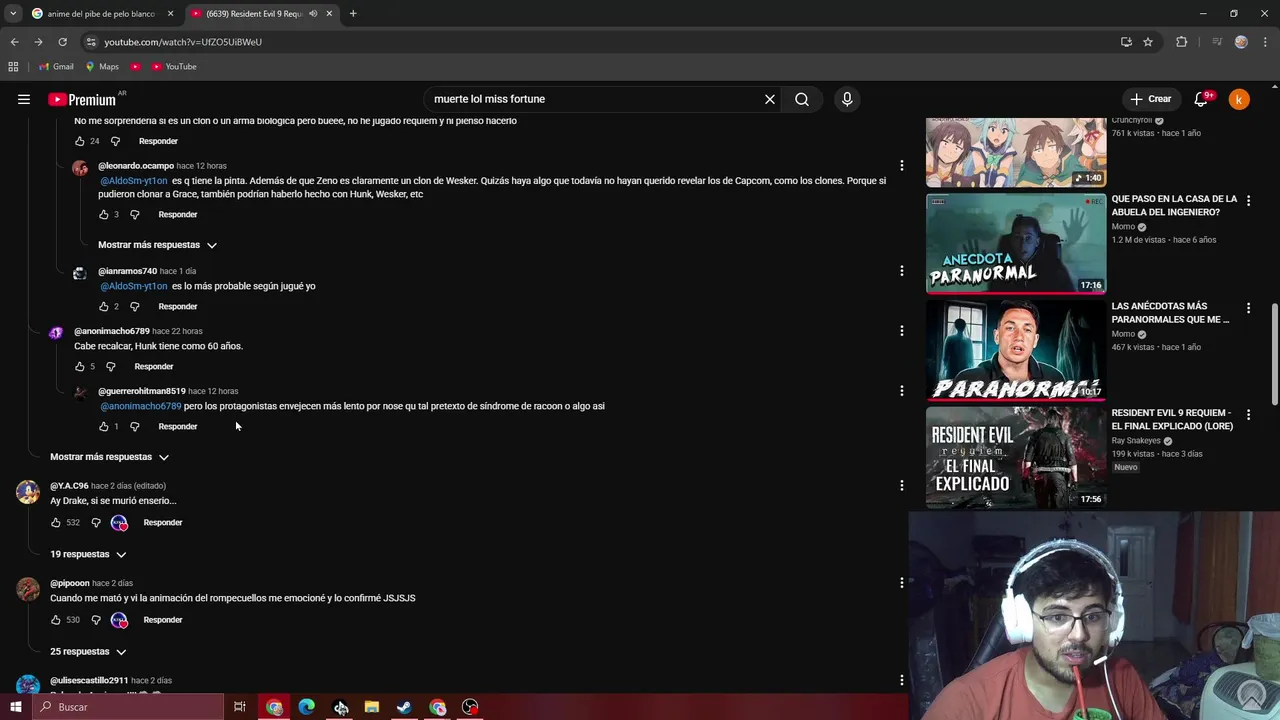Open the apps grid in bookmarks bar
1280x720 pixels.
(13, 67)
